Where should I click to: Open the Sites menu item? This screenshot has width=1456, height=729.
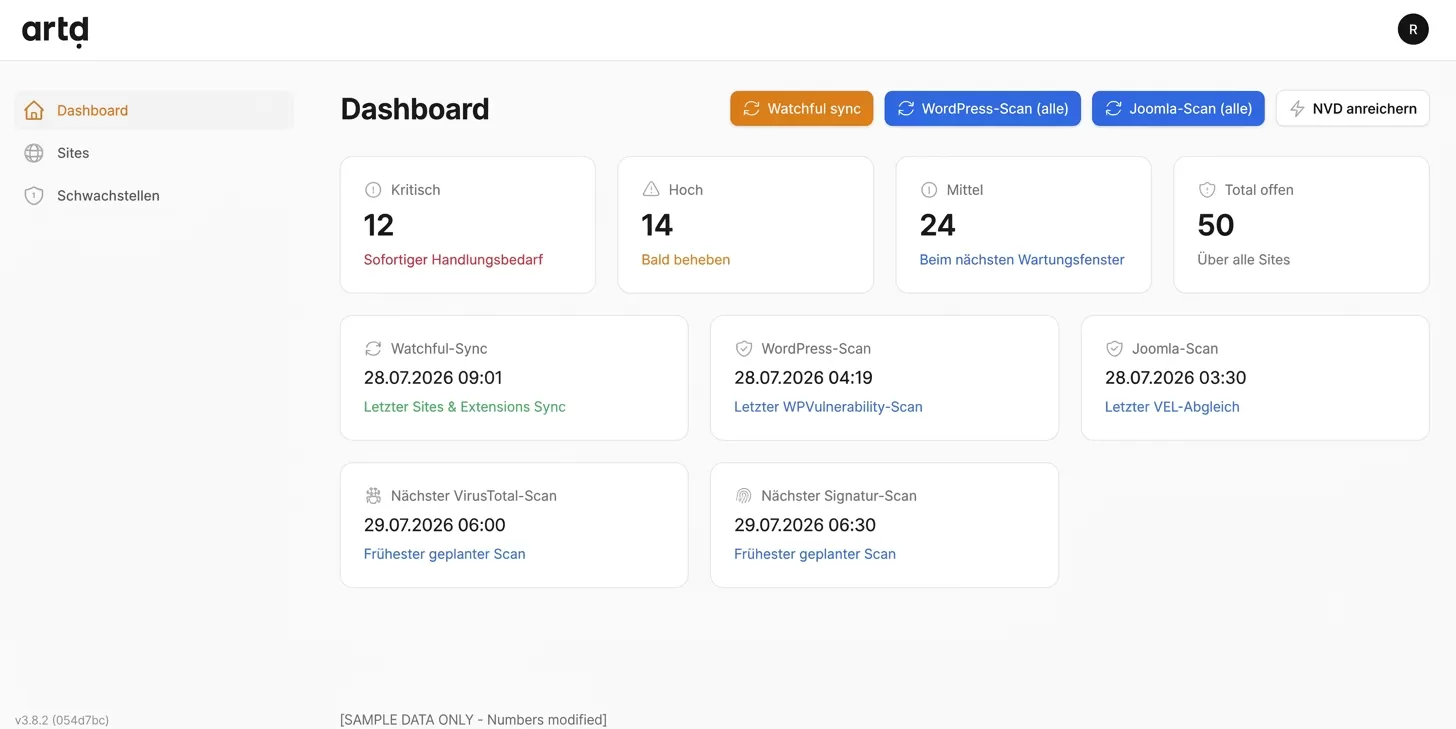(154, 153)
